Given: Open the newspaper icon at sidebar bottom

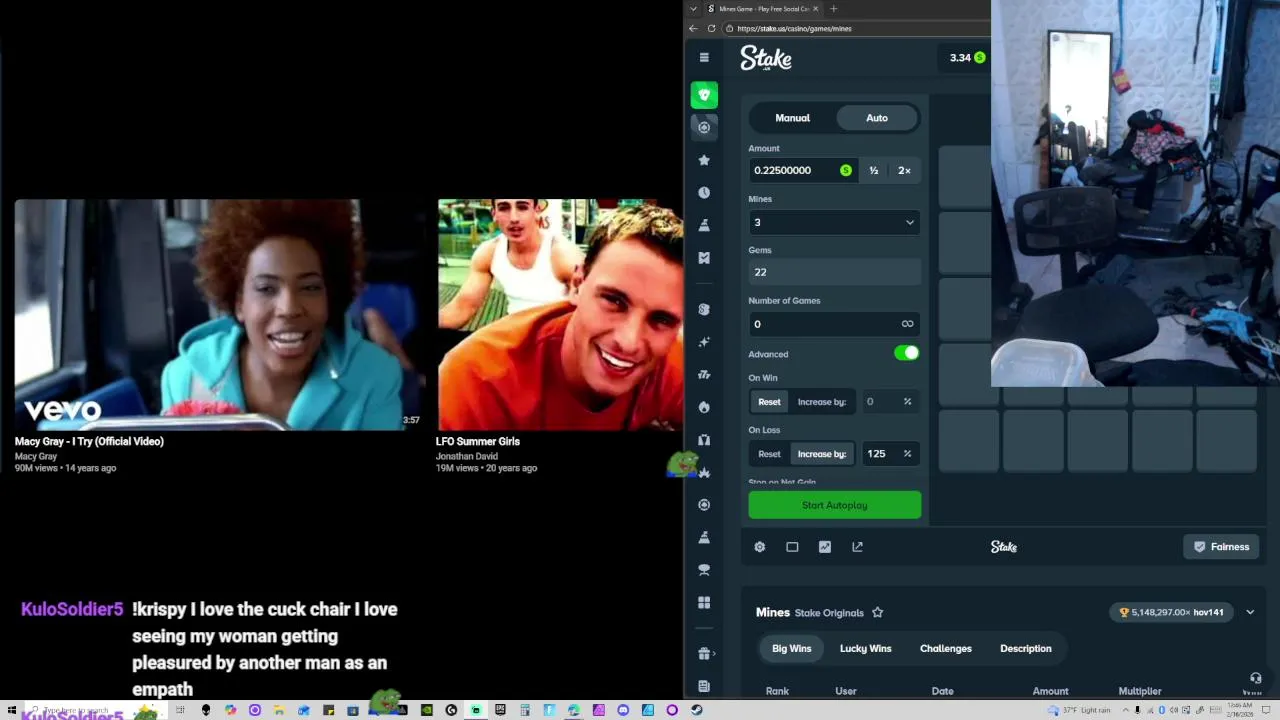Looking at the screenshot, I should pos(704,686).
